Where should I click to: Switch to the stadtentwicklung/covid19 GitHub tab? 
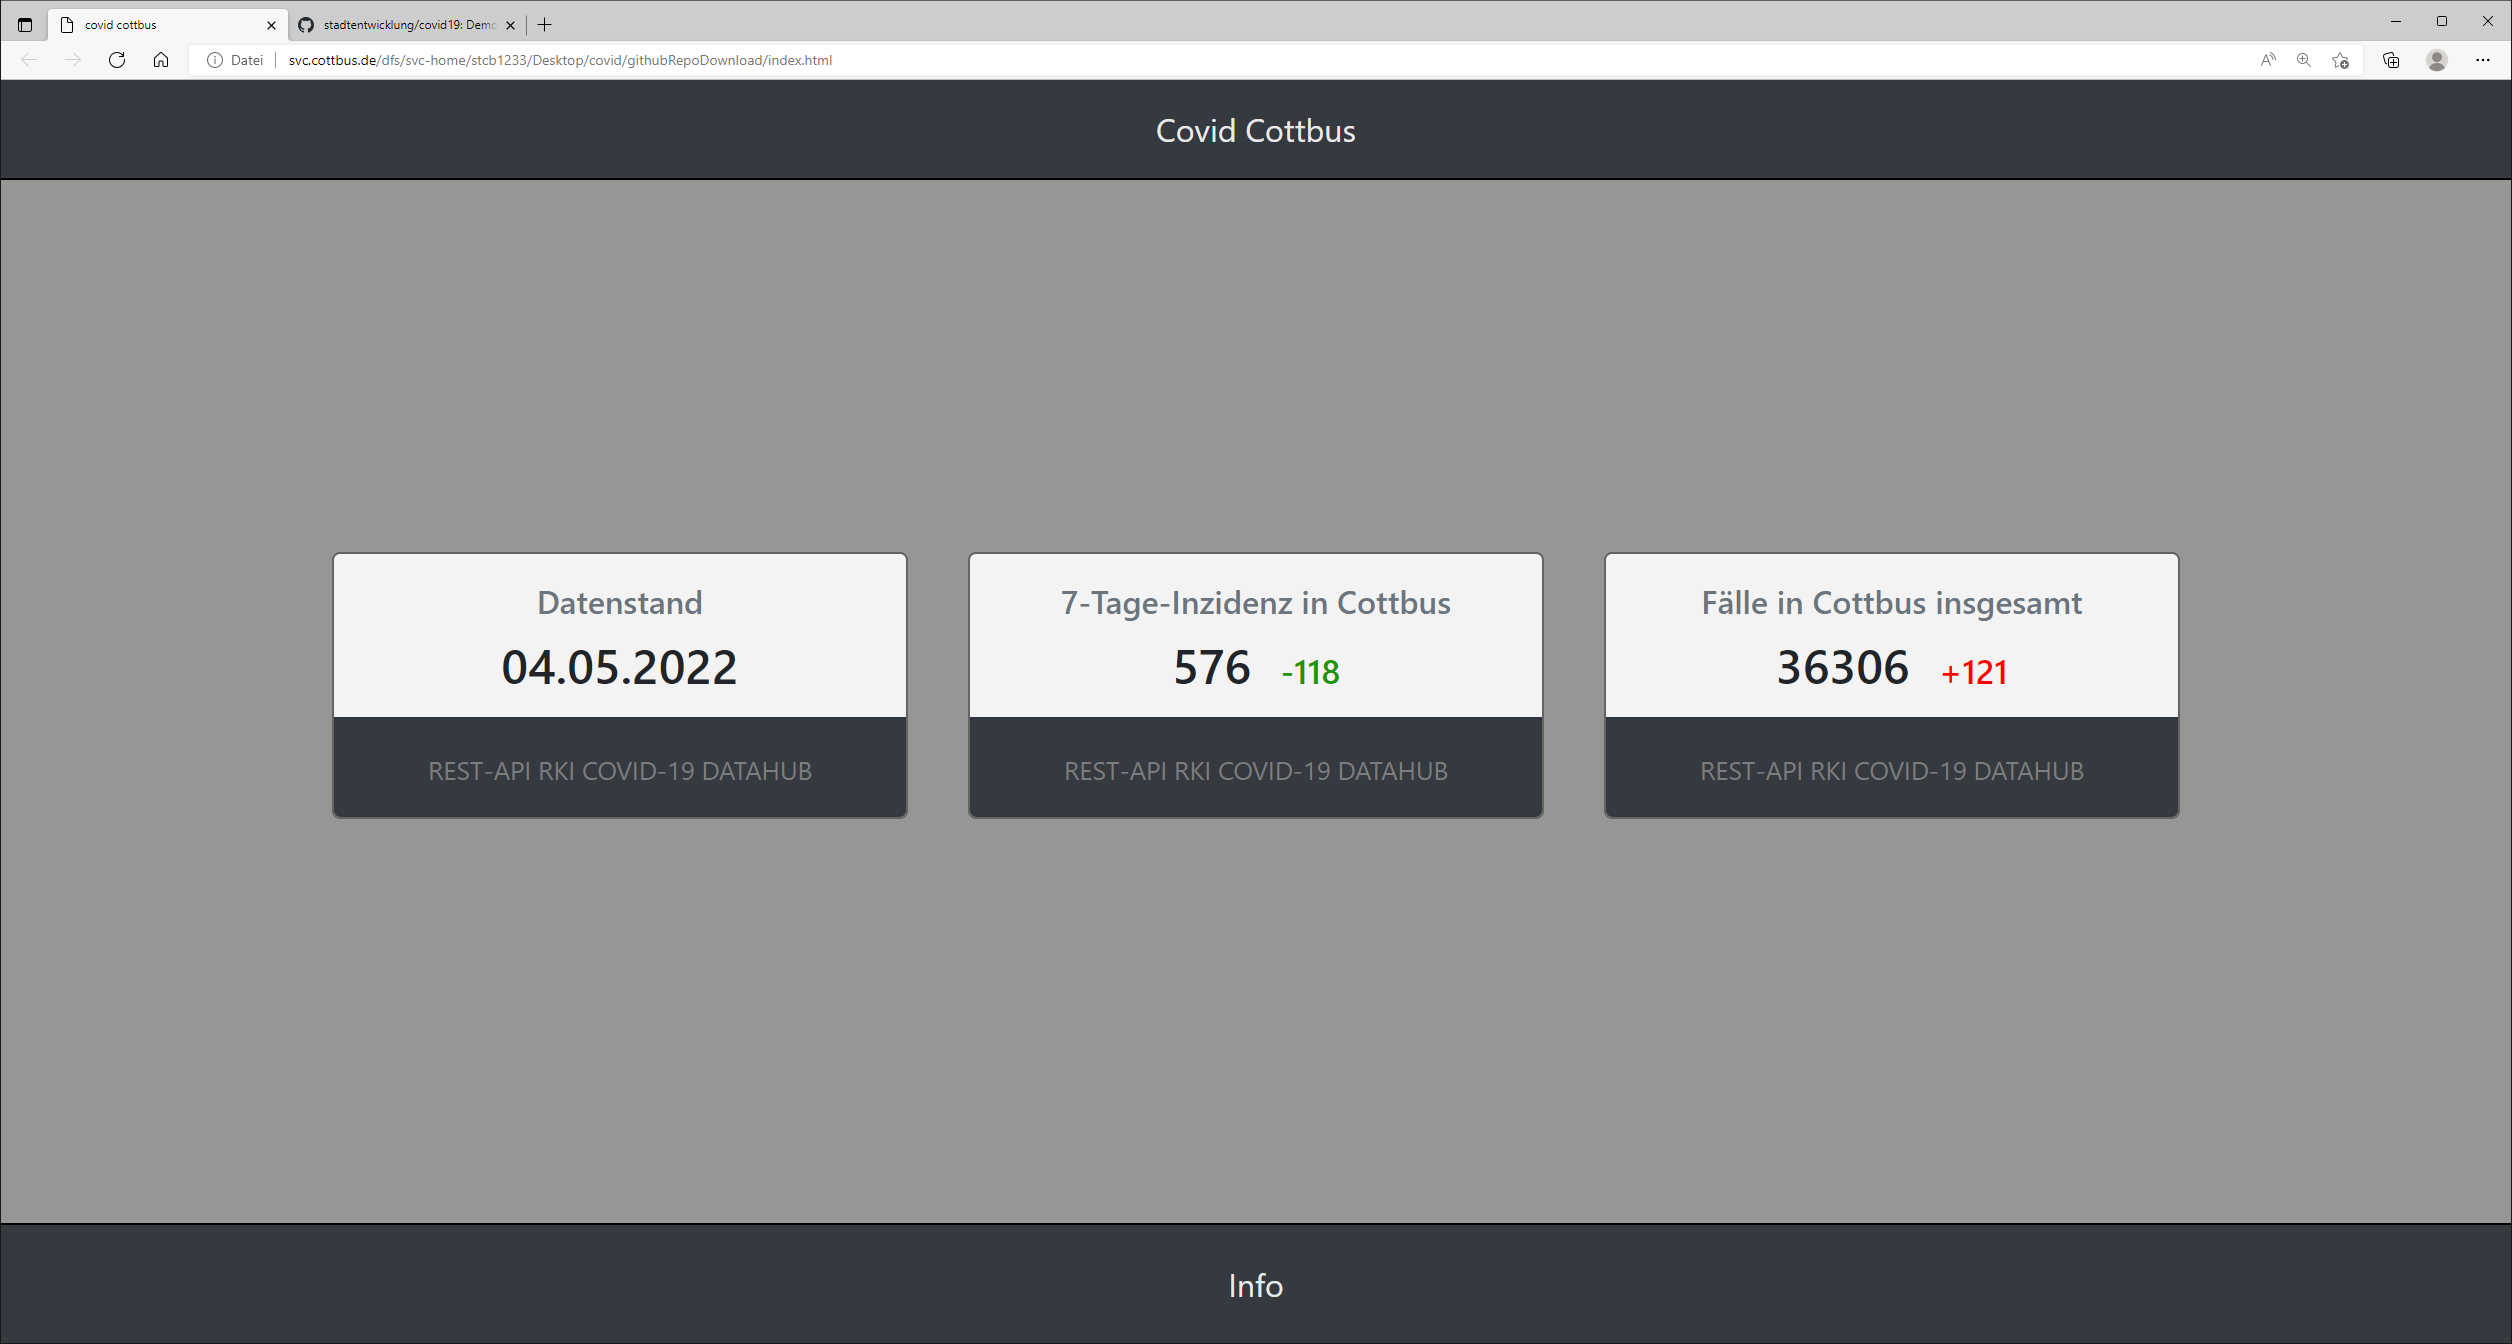click(408, 25)
